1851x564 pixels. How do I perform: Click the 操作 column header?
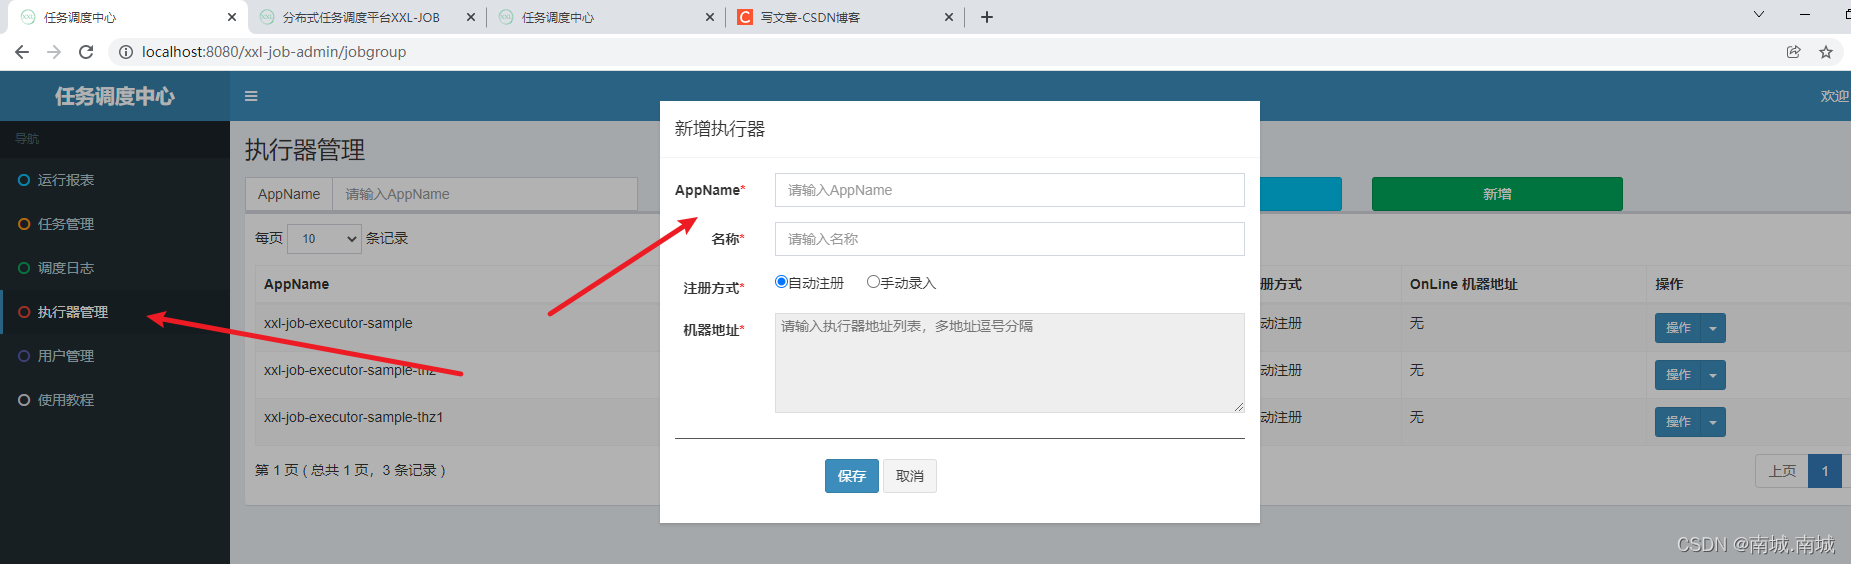coord(1669,284)
